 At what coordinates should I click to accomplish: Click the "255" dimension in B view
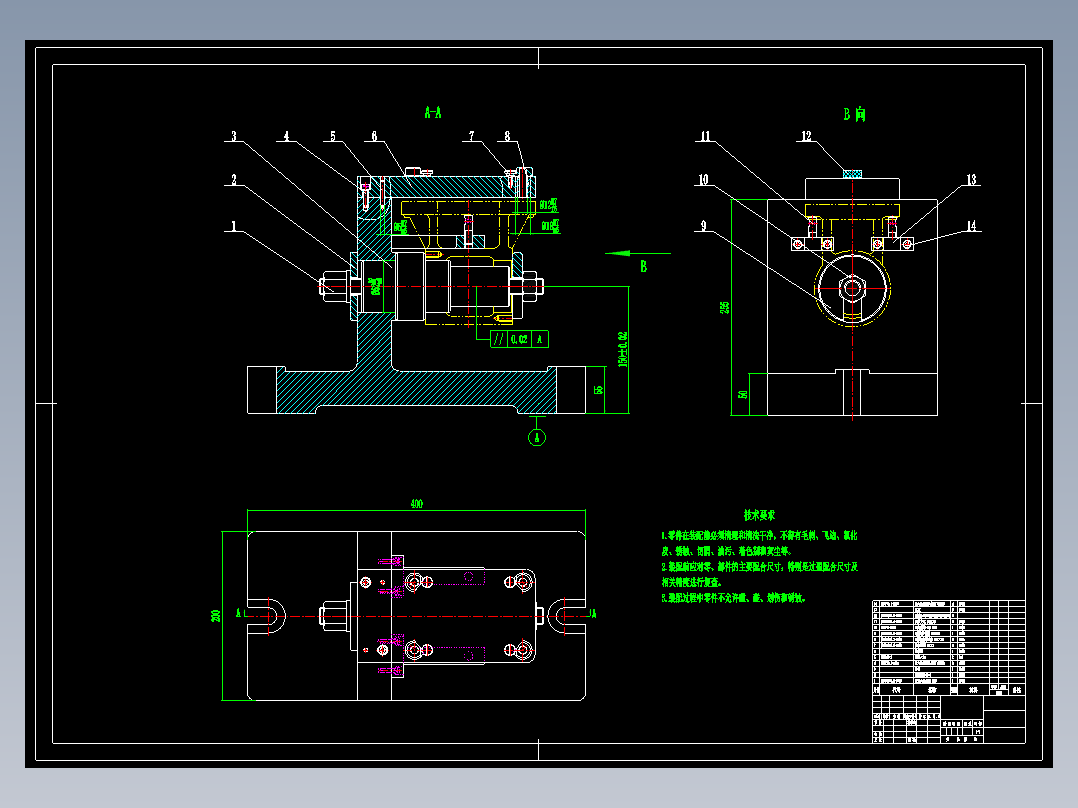[725, 307]
